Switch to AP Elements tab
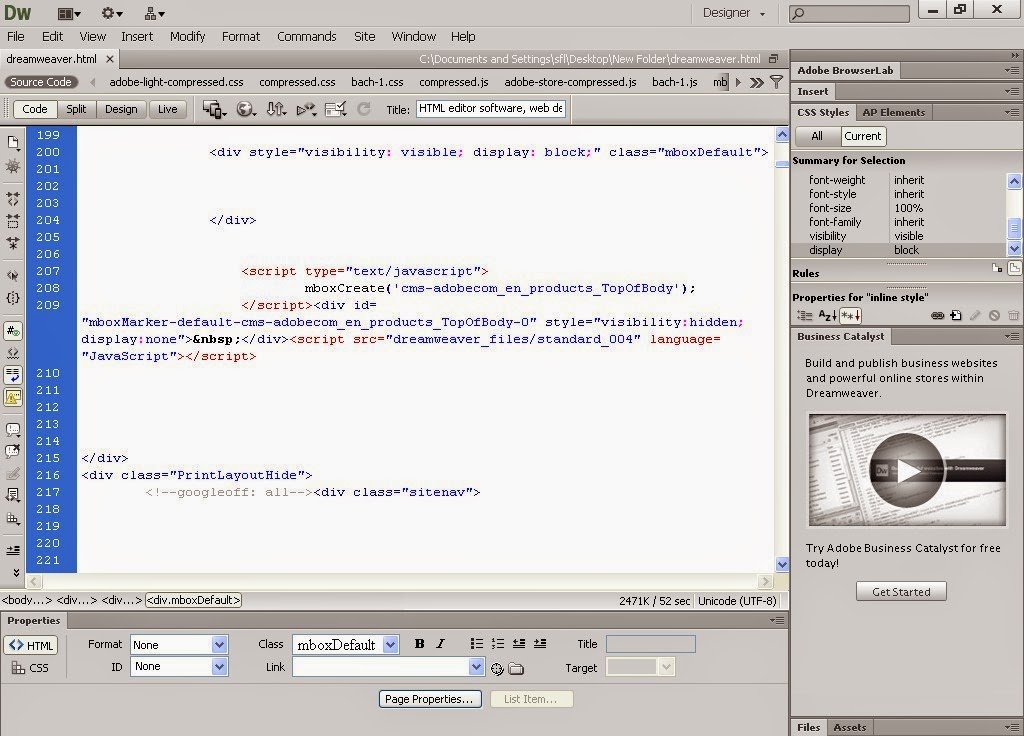1024x736 pixels. (x=893, y=112)
